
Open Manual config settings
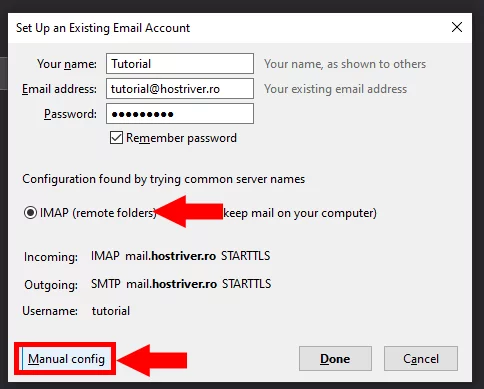[66, 359]
